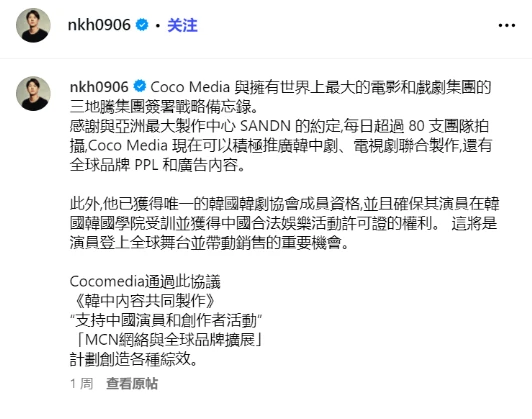The width and height of the screenshot is (532, 419).
Task: Select the word PPL in the caption
Action: tap(147, 165)
